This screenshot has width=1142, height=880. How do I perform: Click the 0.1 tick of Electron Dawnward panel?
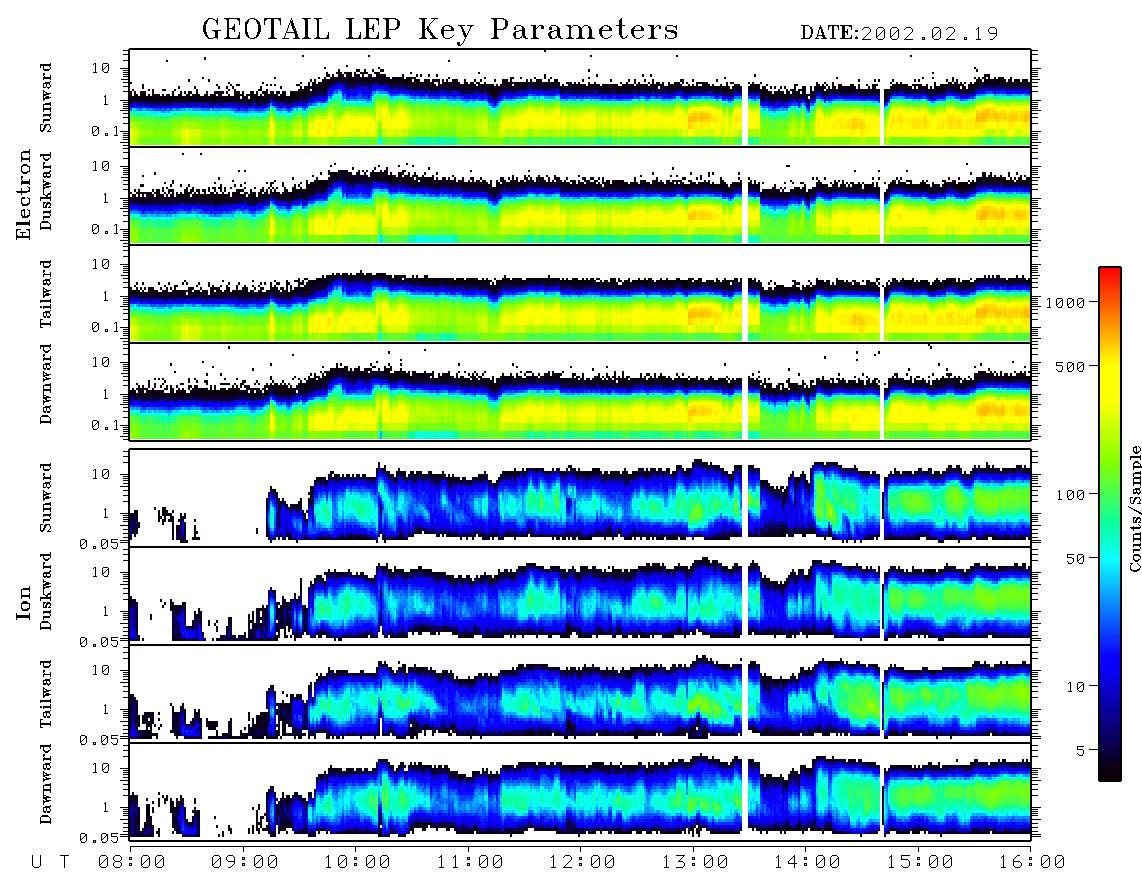(x=106, y=425)
